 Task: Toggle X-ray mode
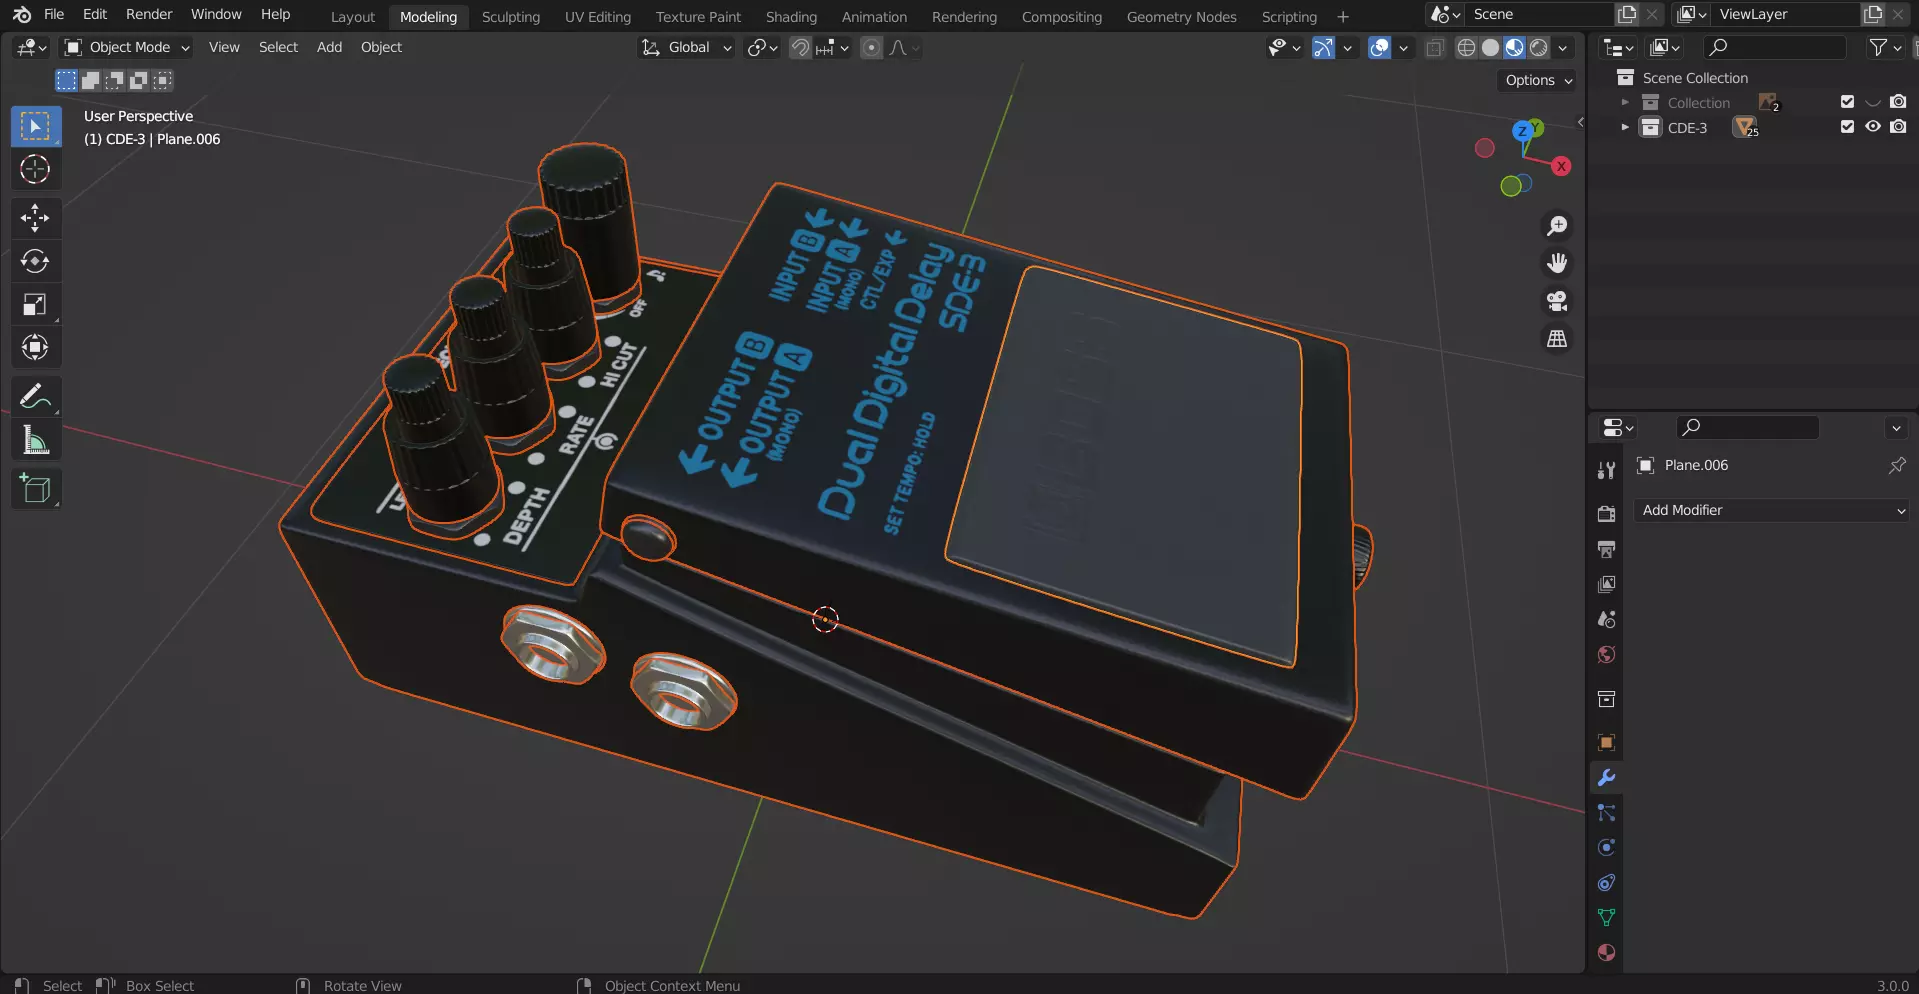[x=1434, y=47]
